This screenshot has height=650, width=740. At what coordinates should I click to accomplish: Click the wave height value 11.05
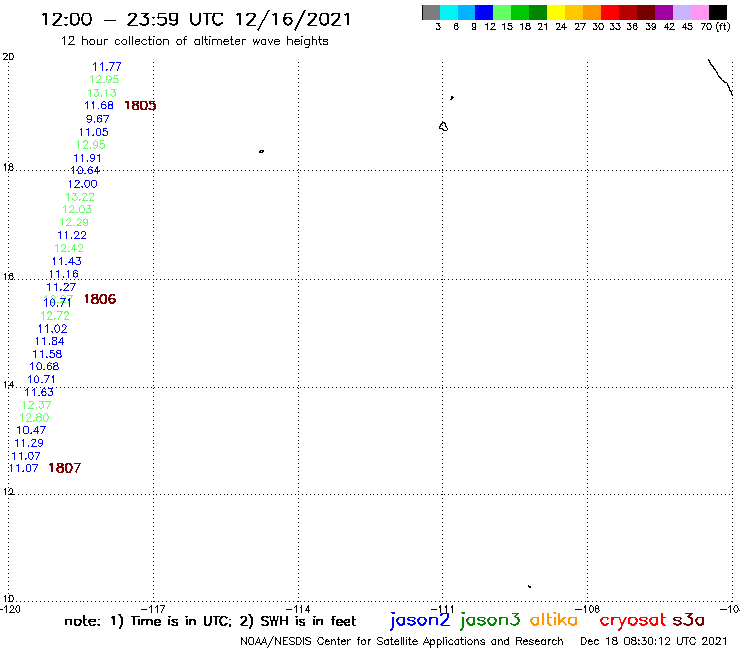tap(93, 132)
